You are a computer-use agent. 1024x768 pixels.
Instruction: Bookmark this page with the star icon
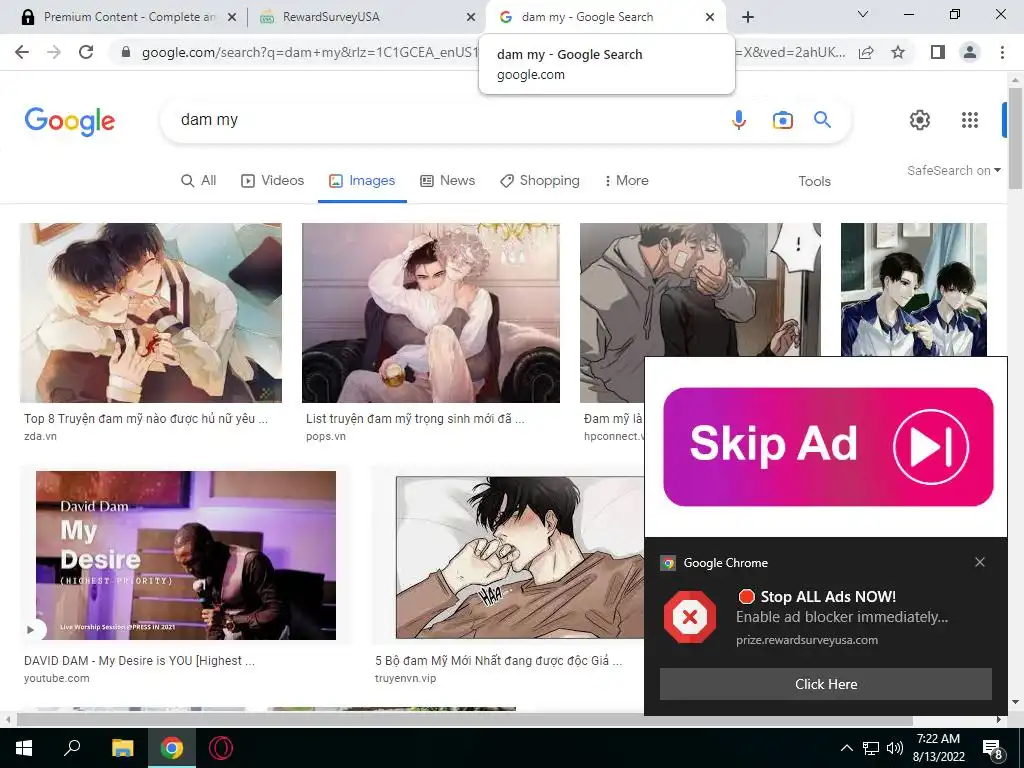[x=898, y=52]
